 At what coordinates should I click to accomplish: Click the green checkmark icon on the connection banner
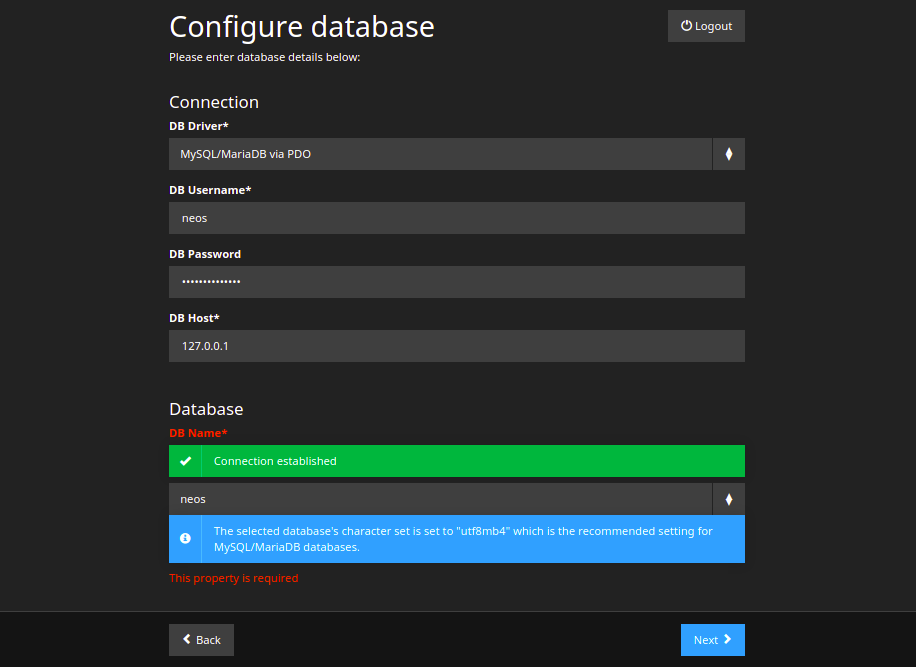pyautogui.click(x=185, y=461)
